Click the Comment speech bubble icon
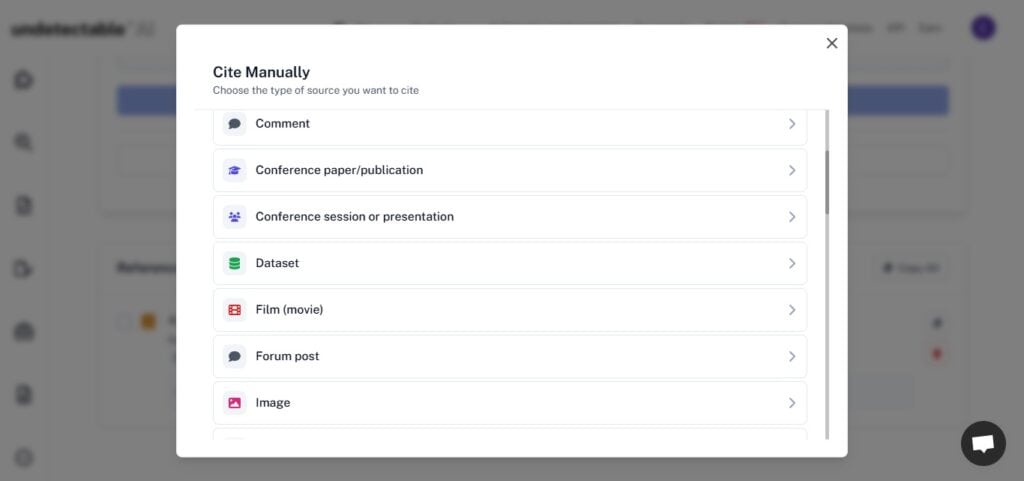This screenshot has height=481, width=1024. click(235, 124)
